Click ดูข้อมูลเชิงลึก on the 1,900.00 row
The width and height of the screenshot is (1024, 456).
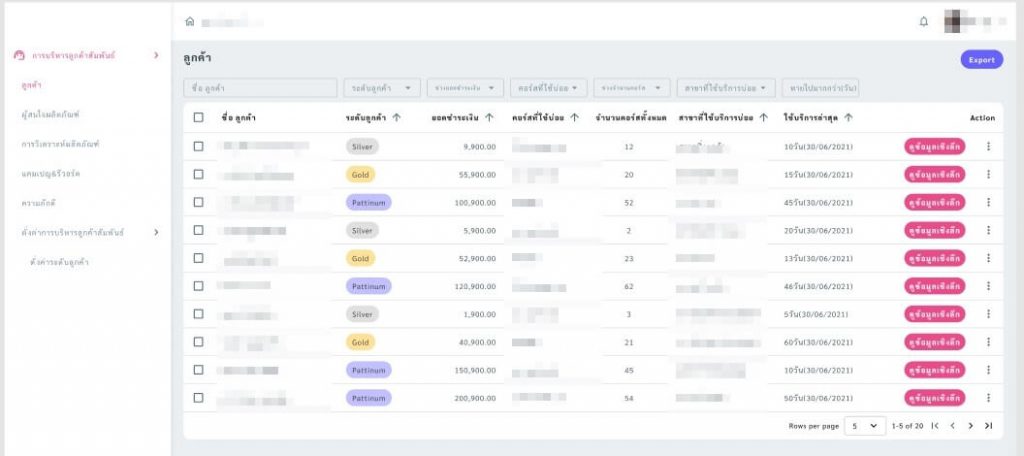point(935,314)
